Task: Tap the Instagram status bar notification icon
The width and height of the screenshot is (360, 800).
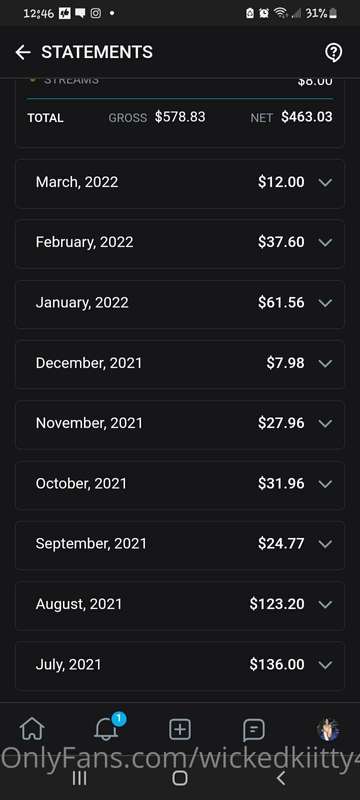Action: click(96, 14)
